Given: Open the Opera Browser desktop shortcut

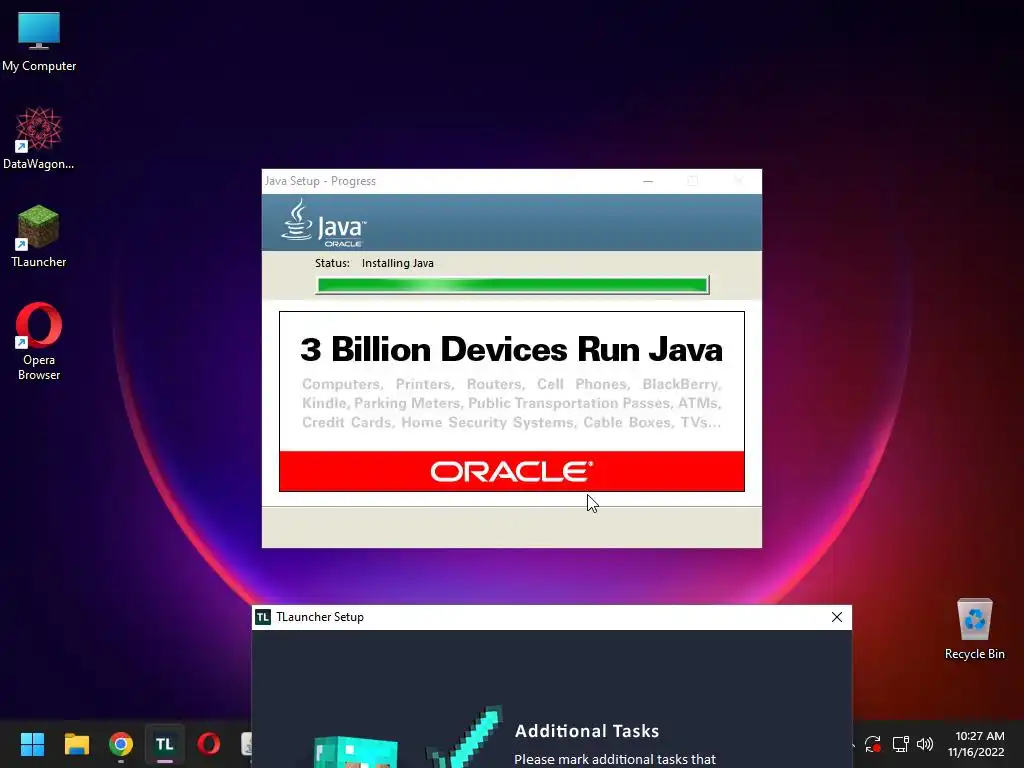Looking at the screenshot, I should pos(39,341).
